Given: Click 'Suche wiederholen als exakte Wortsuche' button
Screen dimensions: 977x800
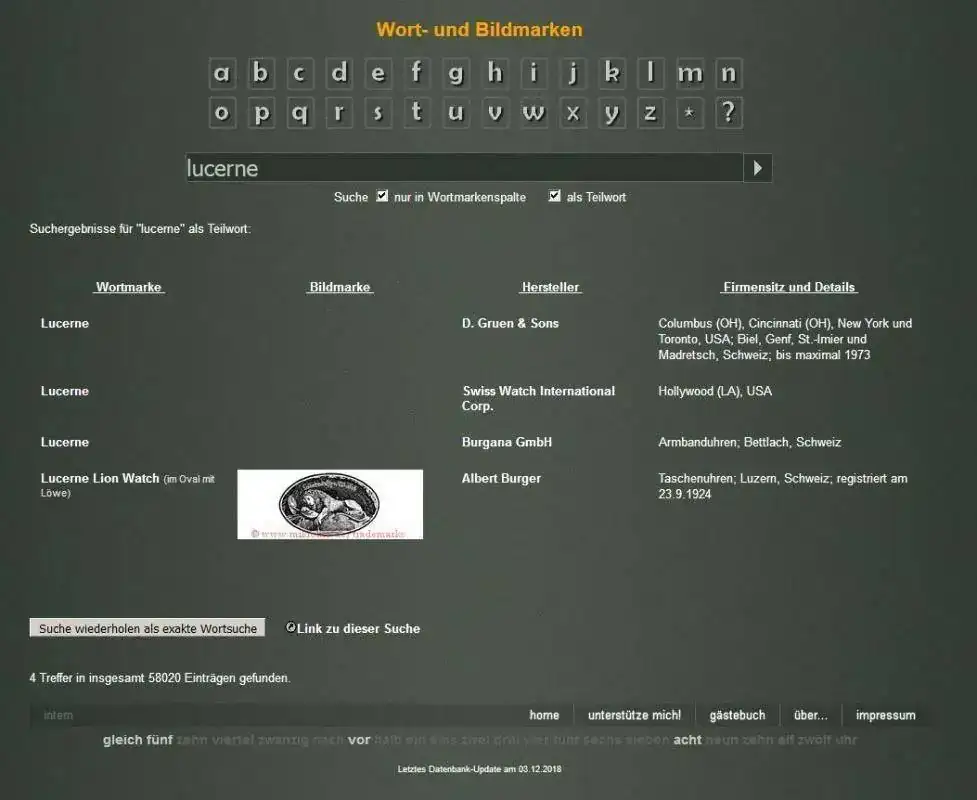Looking at the screenshot, I should [148, 628].
